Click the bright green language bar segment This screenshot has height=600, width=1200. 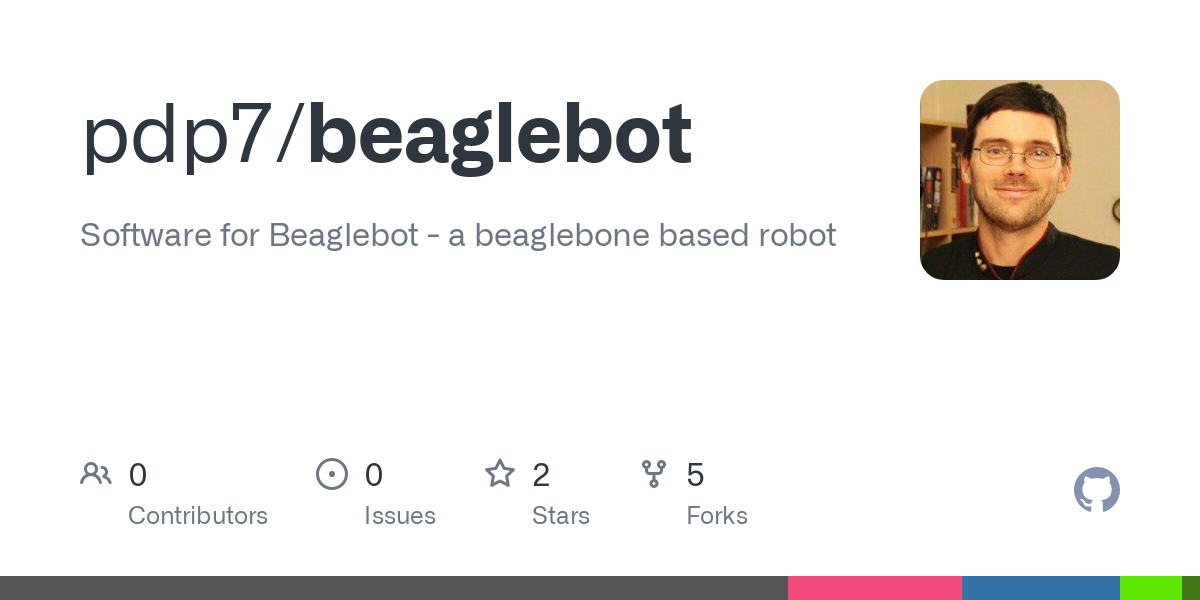pyautogui.click(x=1151, y=588)
